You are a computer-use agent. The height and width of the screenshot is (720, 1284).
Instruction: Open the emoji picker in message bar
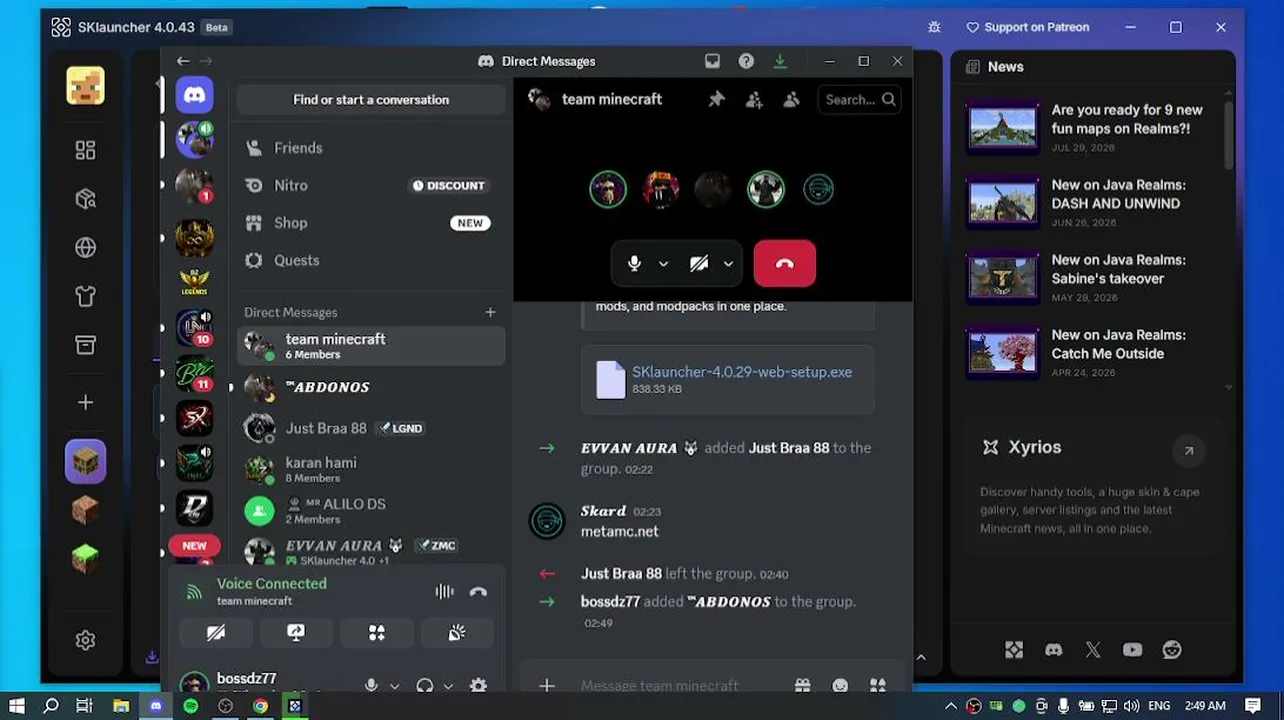[840, 685]
